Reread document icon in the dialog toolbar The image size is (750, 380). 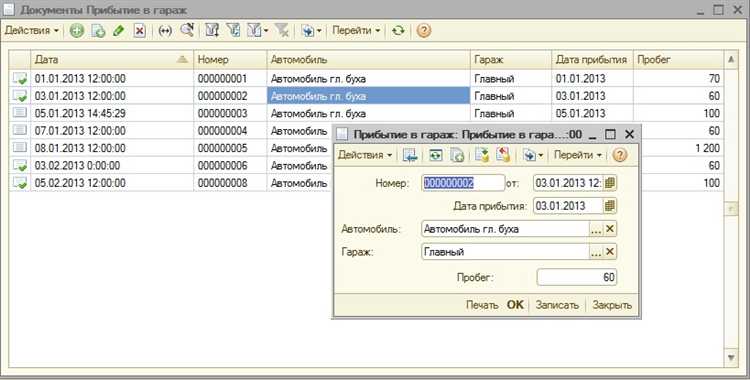pos(435,155)
